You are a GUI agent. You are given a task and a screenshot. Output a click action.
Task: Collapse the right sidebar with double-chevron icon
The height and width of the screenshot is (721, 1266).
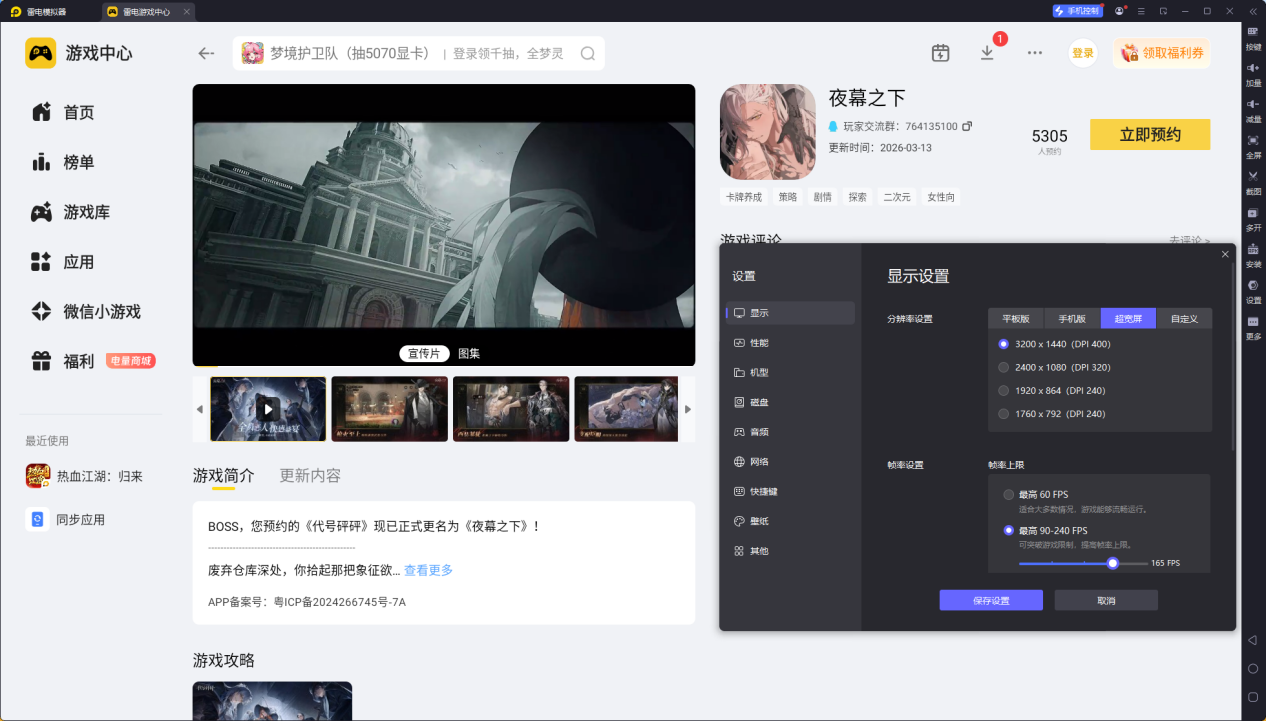(1253, 11)
